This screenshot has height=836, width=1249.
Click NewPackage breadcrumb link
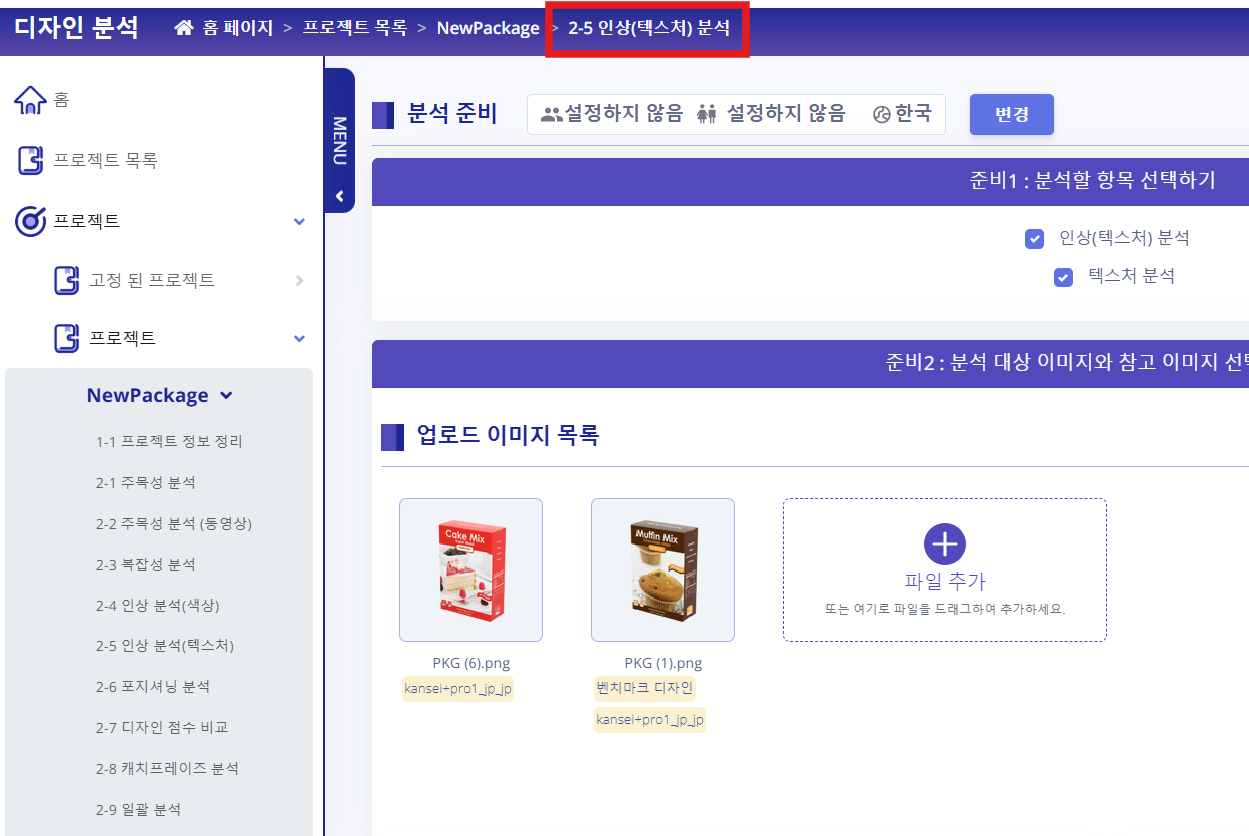click(x=488, y=28)
